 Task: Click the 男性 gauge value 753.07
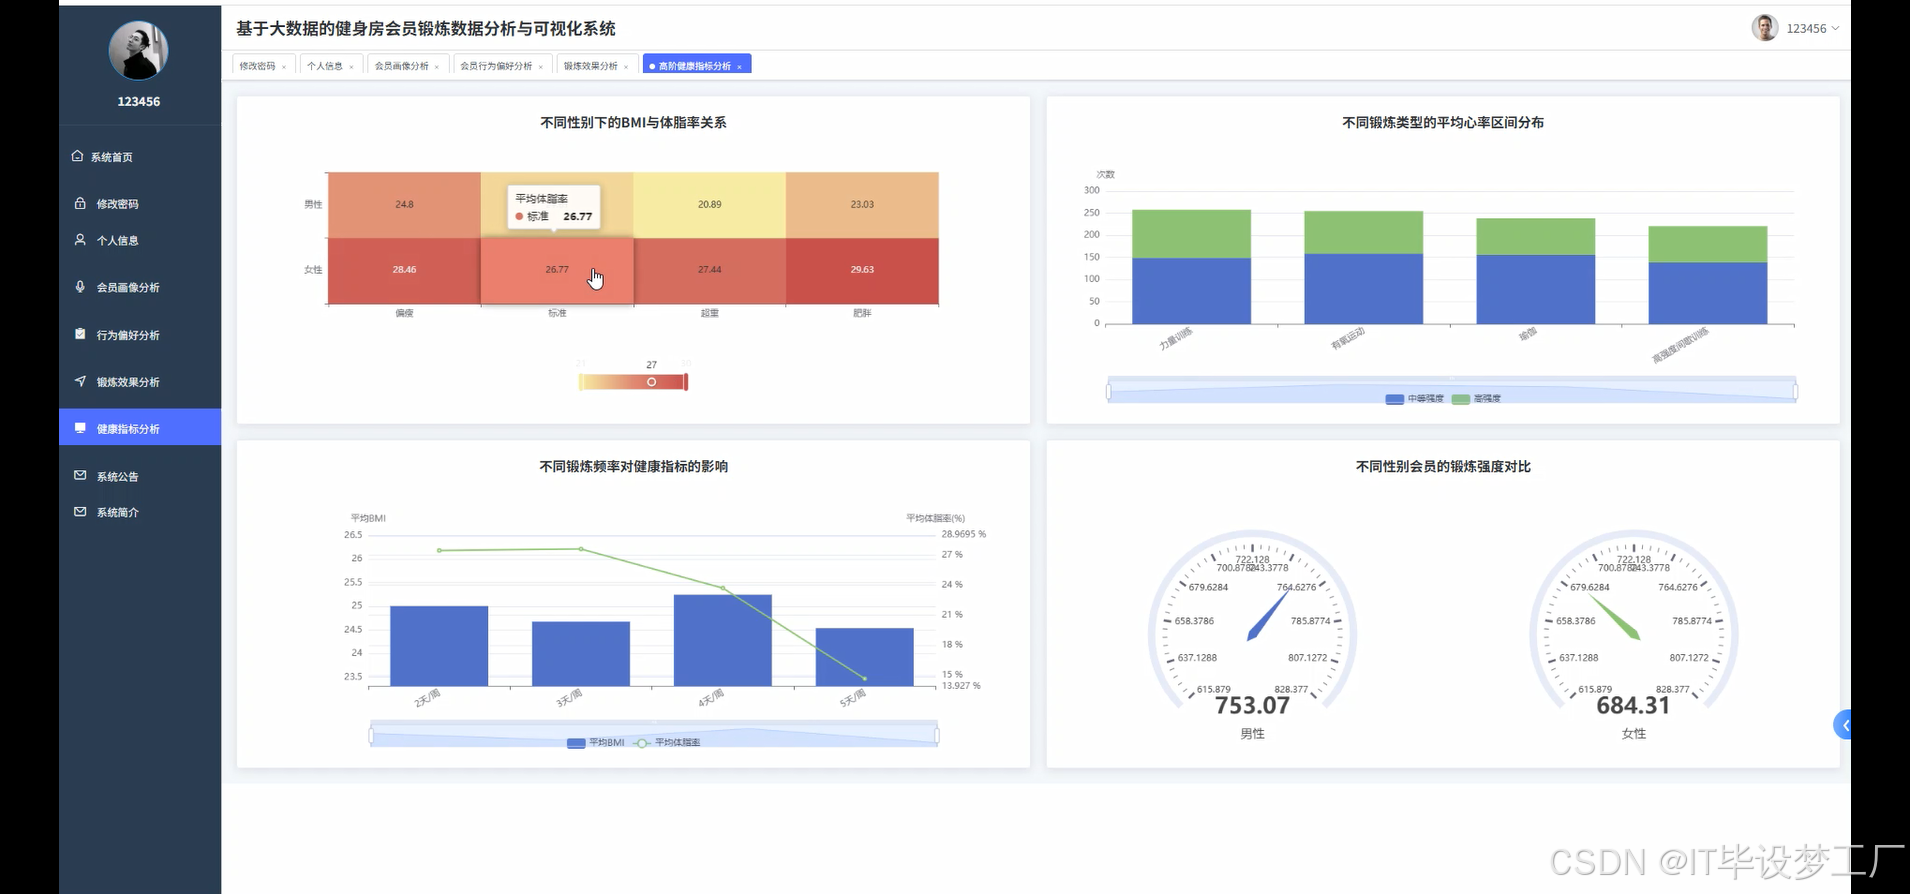pyautogui.click(x=1252, y=706)
